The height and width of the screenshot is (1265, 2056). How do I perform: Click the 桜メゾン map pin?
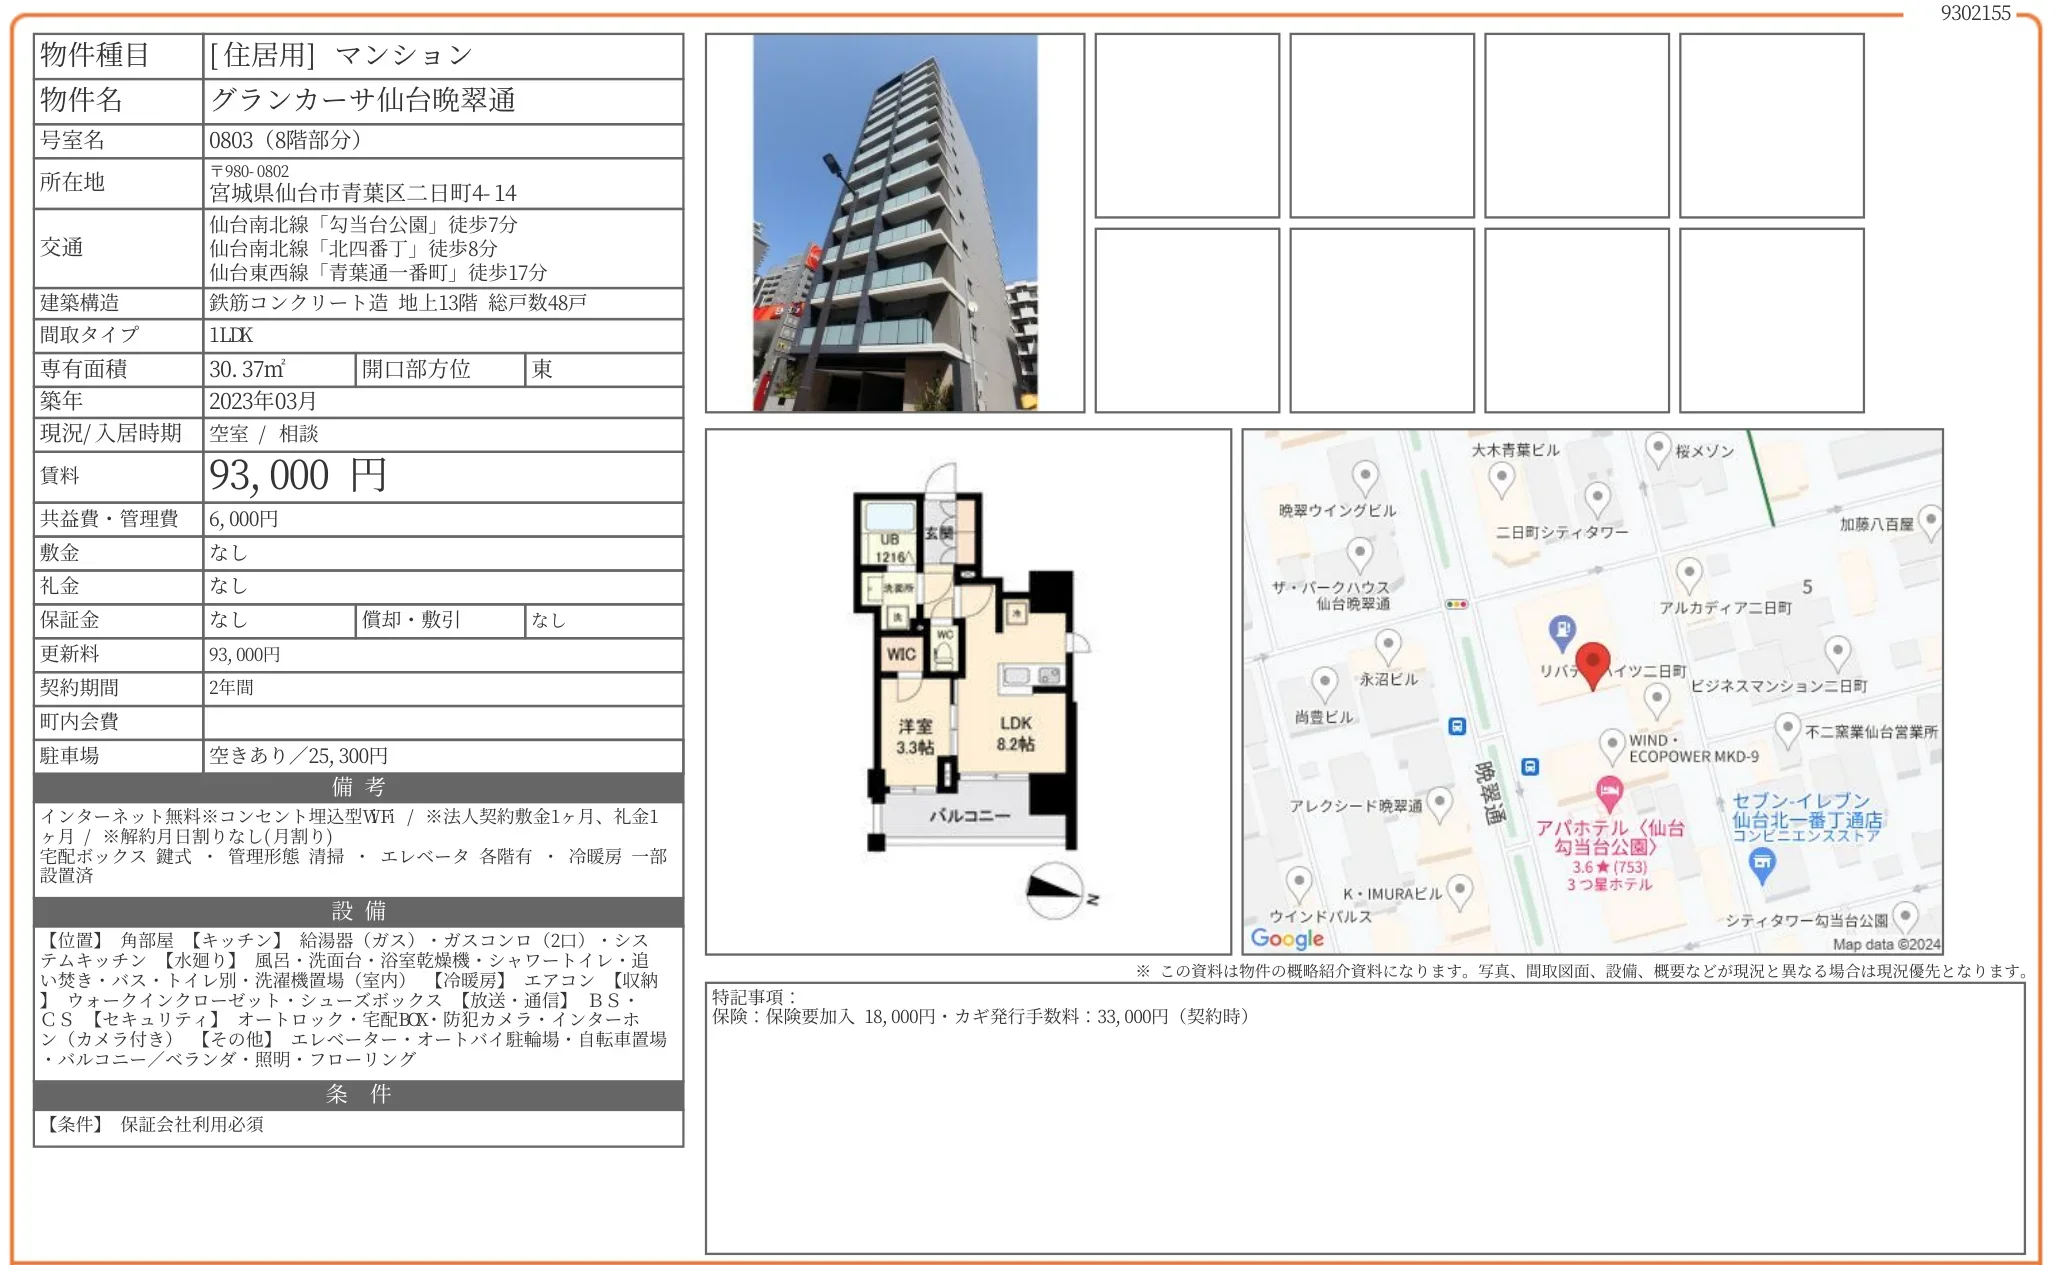click(1658, 447)
